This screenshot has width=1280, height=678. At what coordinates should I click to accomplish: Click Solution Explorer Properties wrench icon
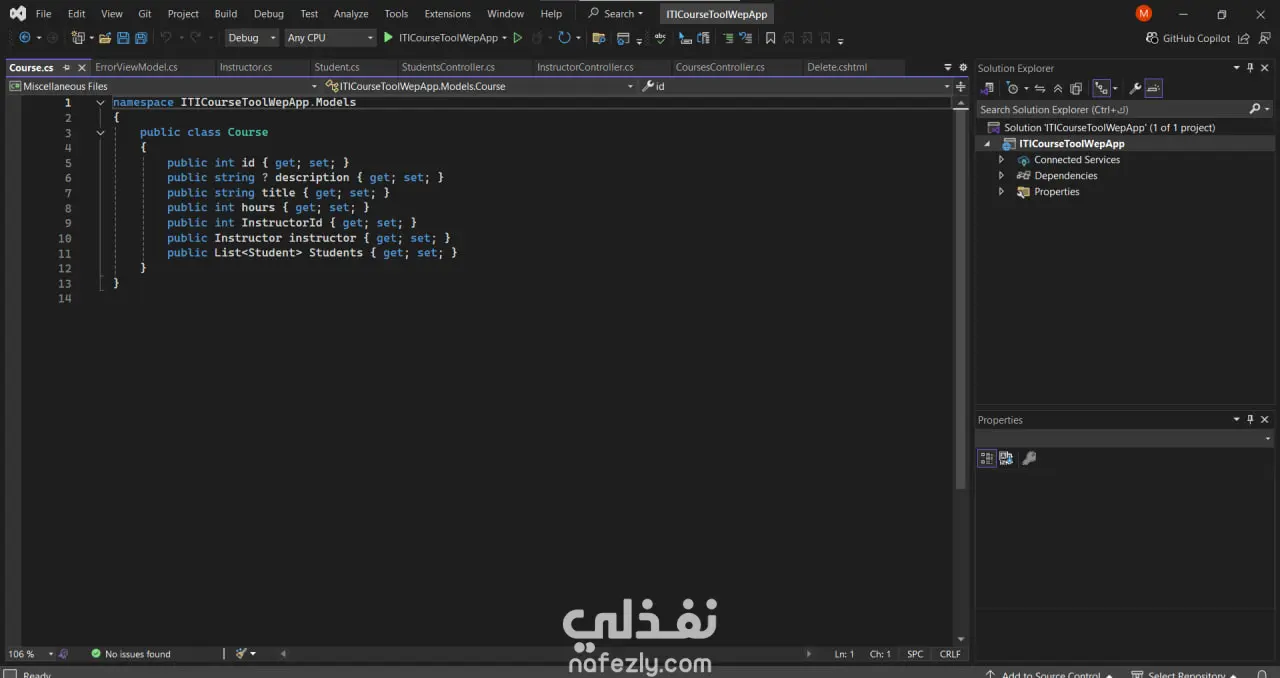(x=1135, y=88)
